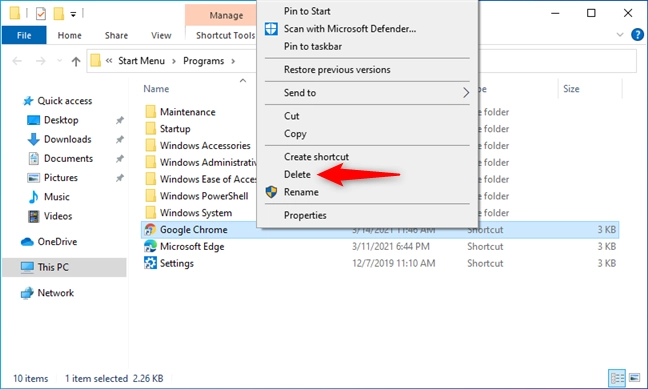Open the File tab
Image resolution: width=648 pixels, height=389 pixels.
(x=24, y=35)
